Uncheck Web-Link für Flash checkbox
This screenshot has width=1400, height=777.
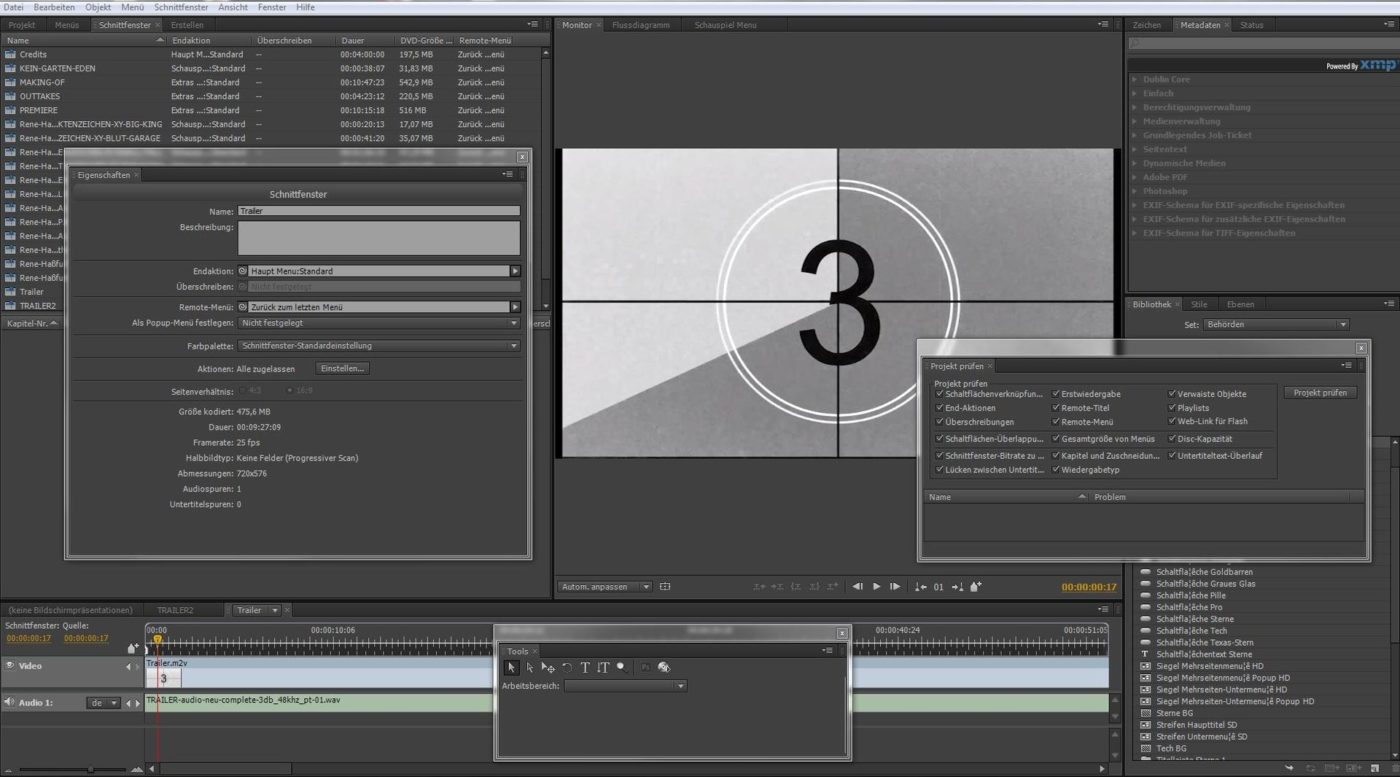click(x=1172, y=421)
